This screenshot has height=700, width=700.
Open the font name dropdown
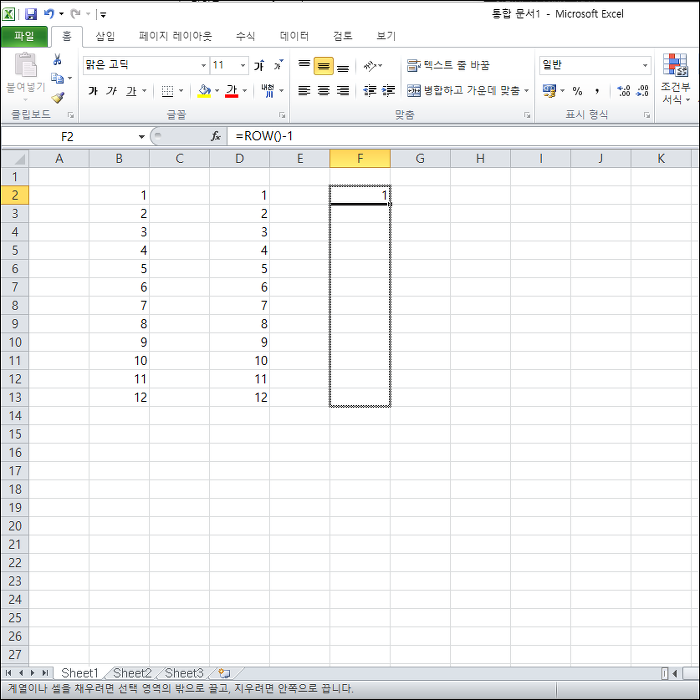point(204,66)
